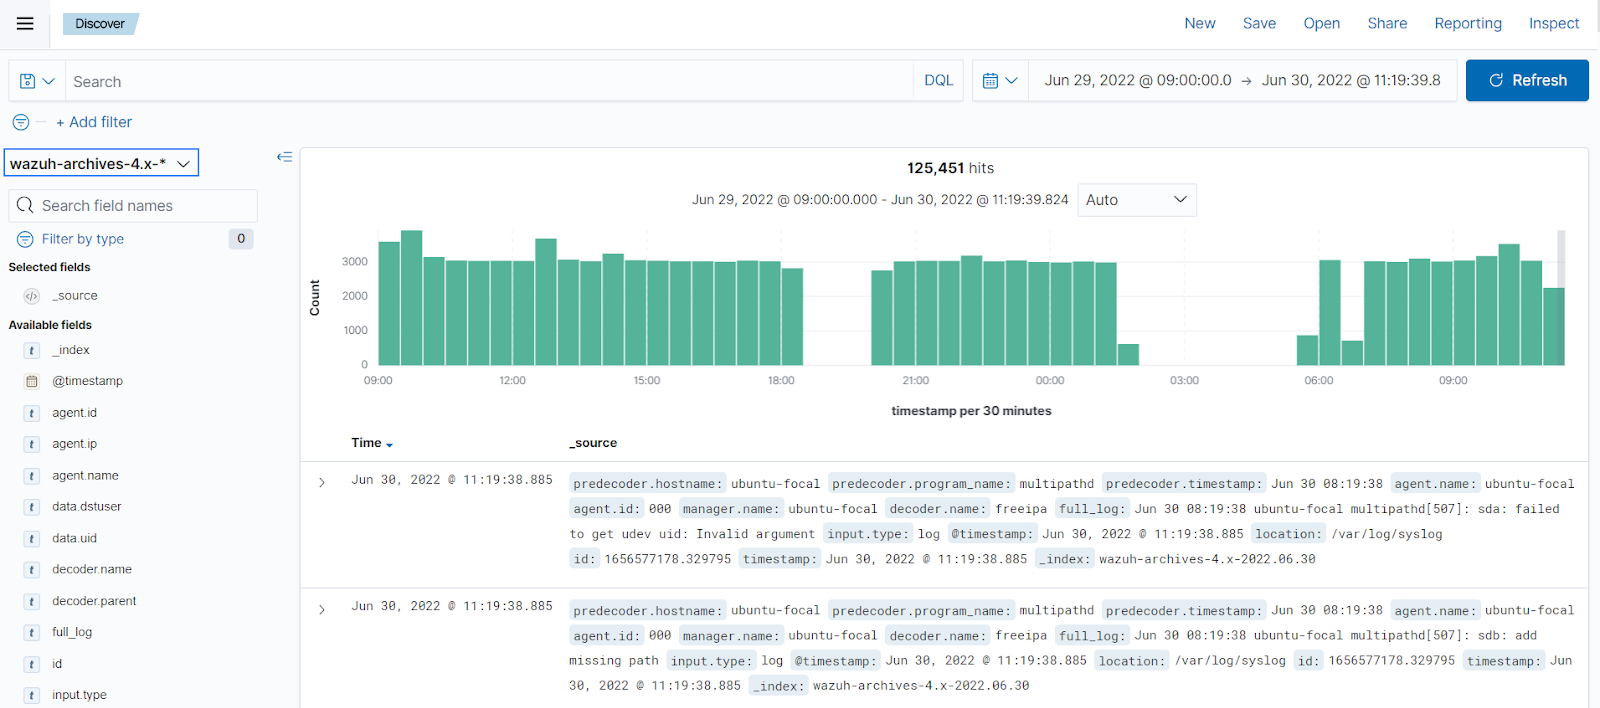This screenshot has width=1600, height=708.
Task: Sort by Time column arrow
Action: (389, 444)
